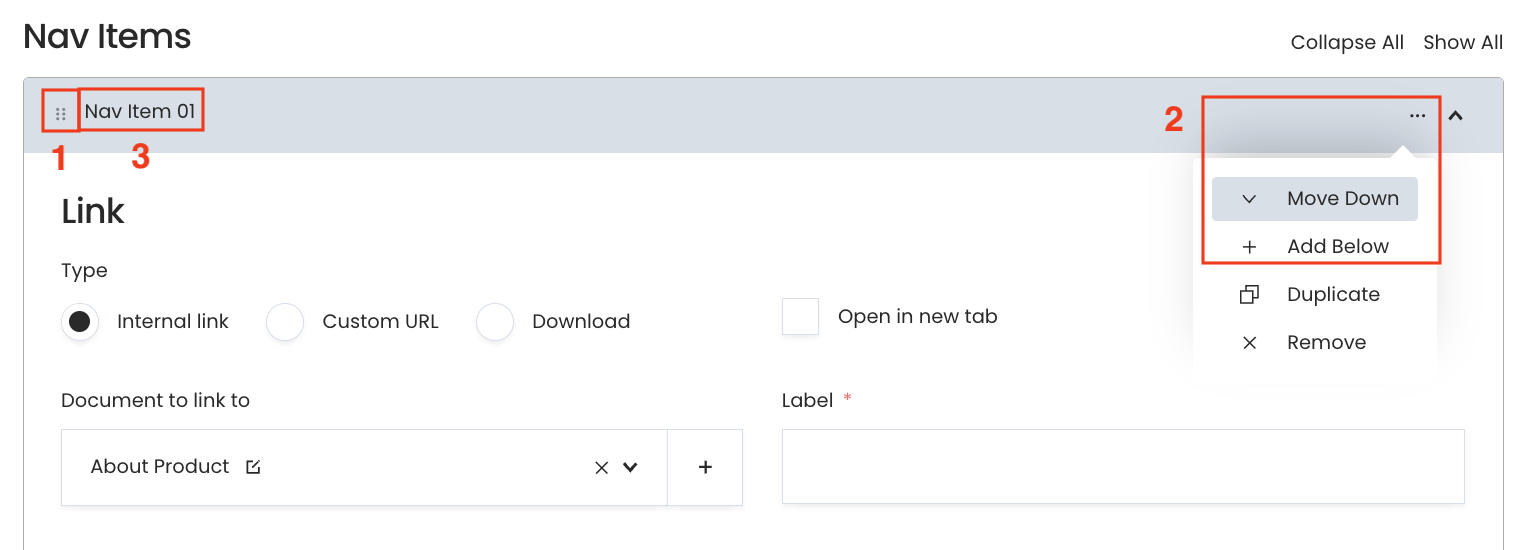Click edit icon beside About Product
The height and width of the screenshot is (550, 1530).
pos(253,467)
